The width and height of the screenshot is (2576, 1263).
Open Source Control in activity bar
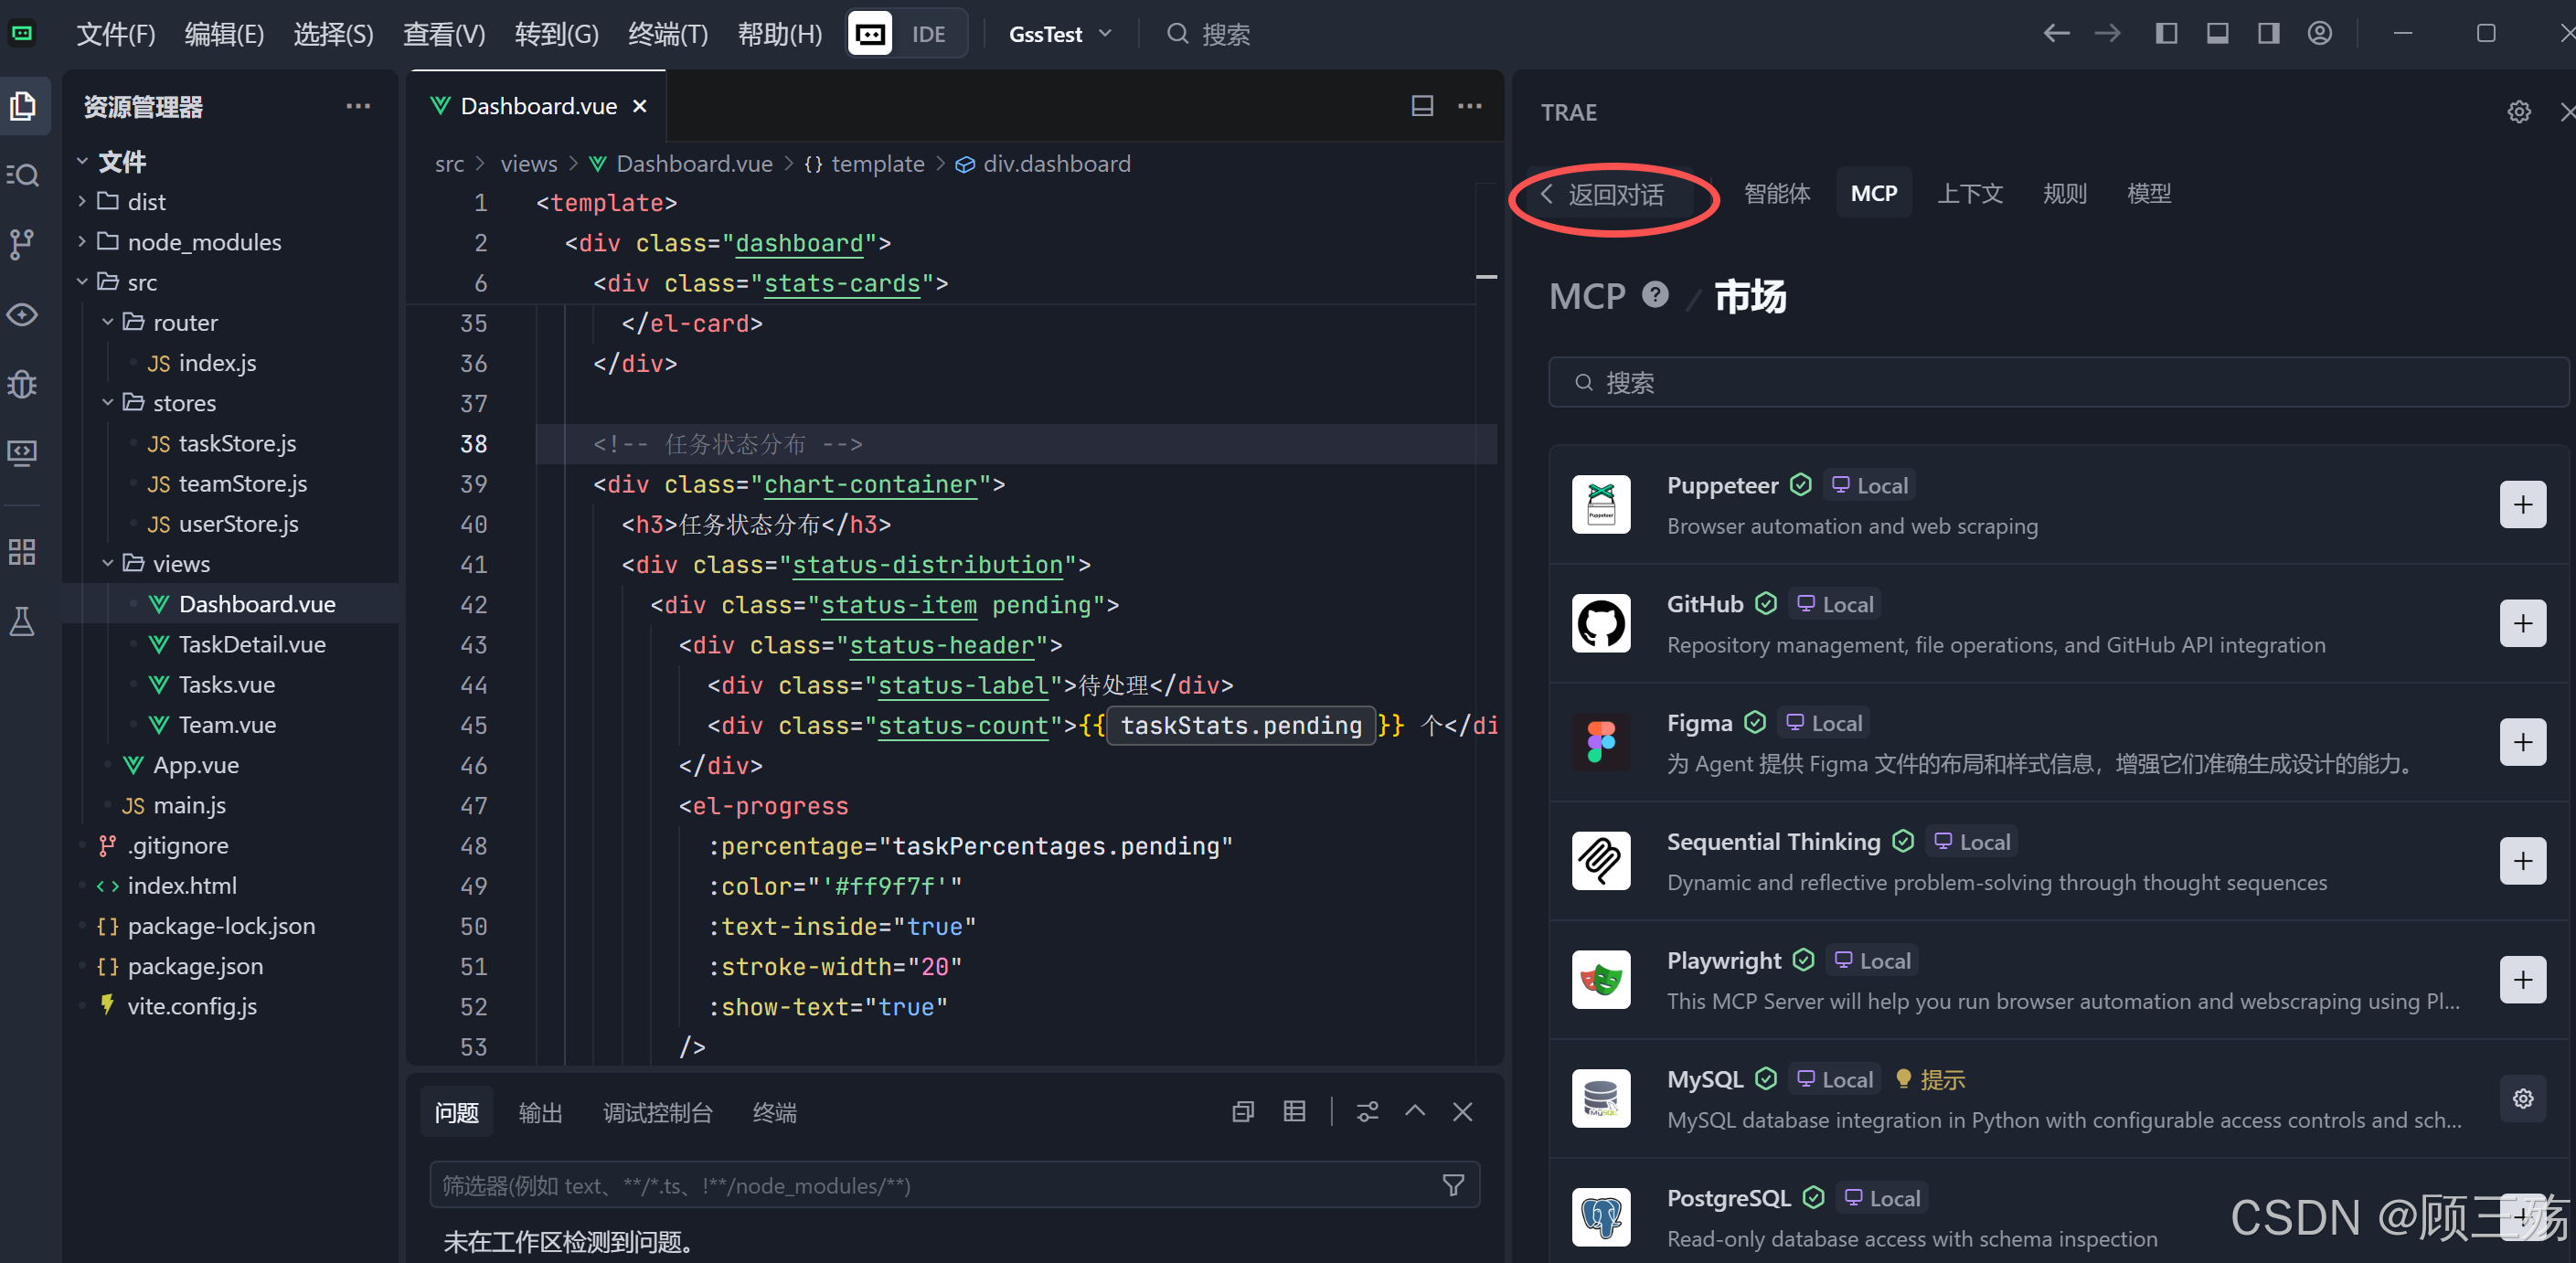pyautogui.click(x=23, y=244)
